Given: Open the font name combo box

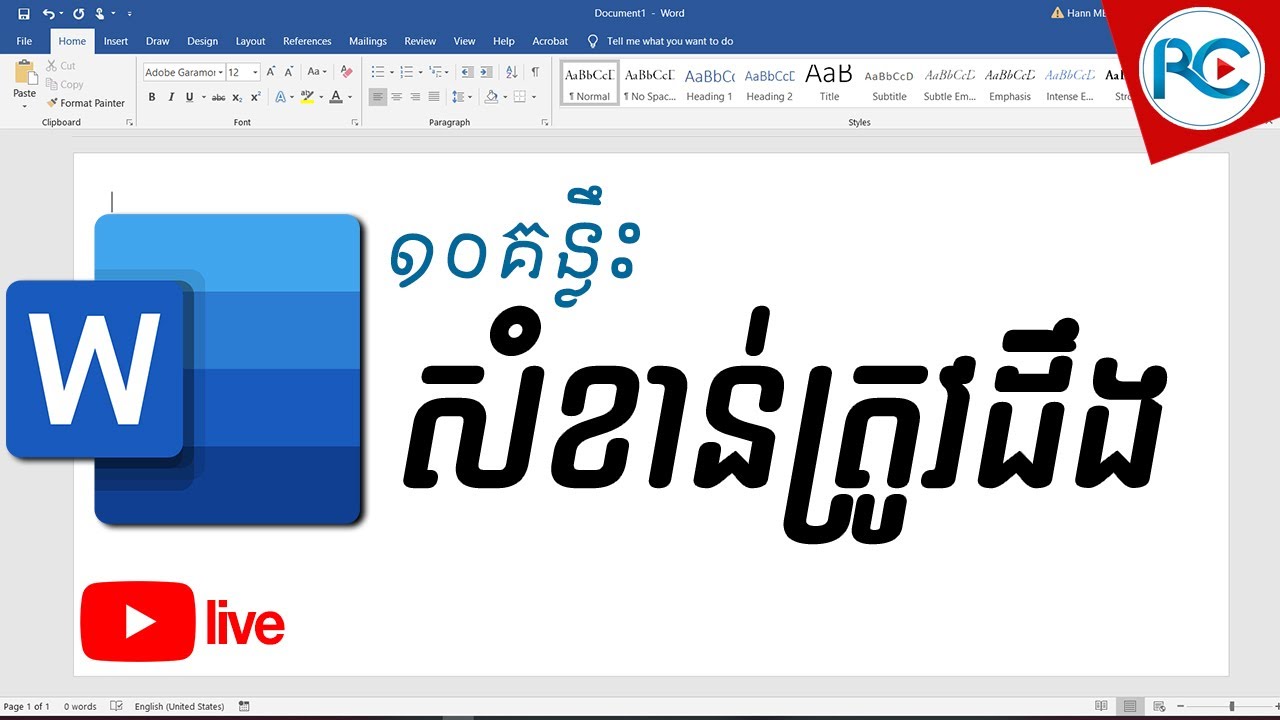Looking at the screenshot, I should pyautogui.click(x=183, y=72).
